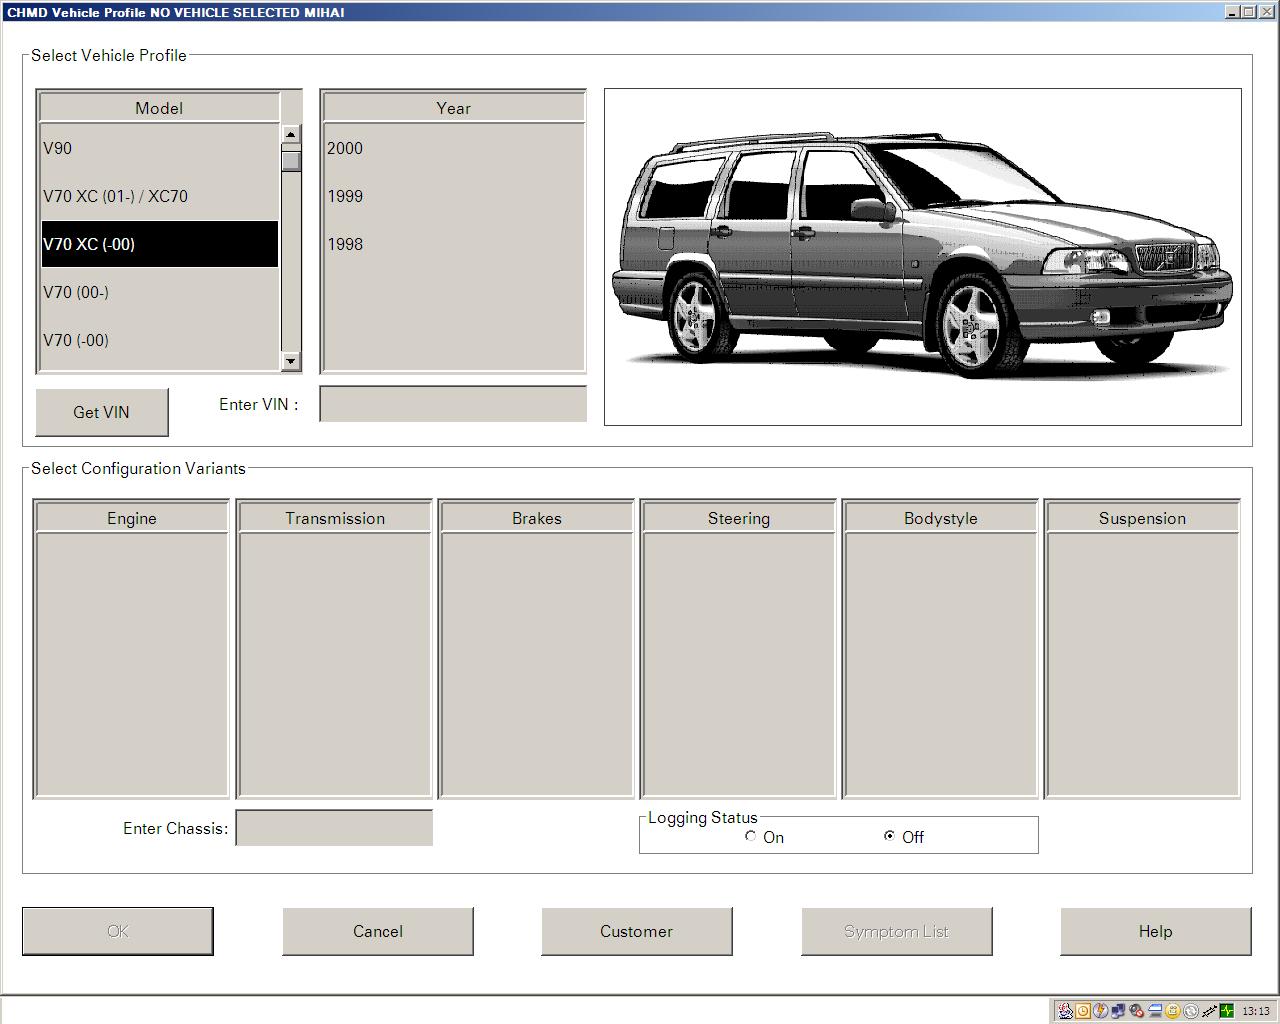Select model V70 (-00)
The width and height of the screenshot is (1280, 1024).
coord(159,340)
